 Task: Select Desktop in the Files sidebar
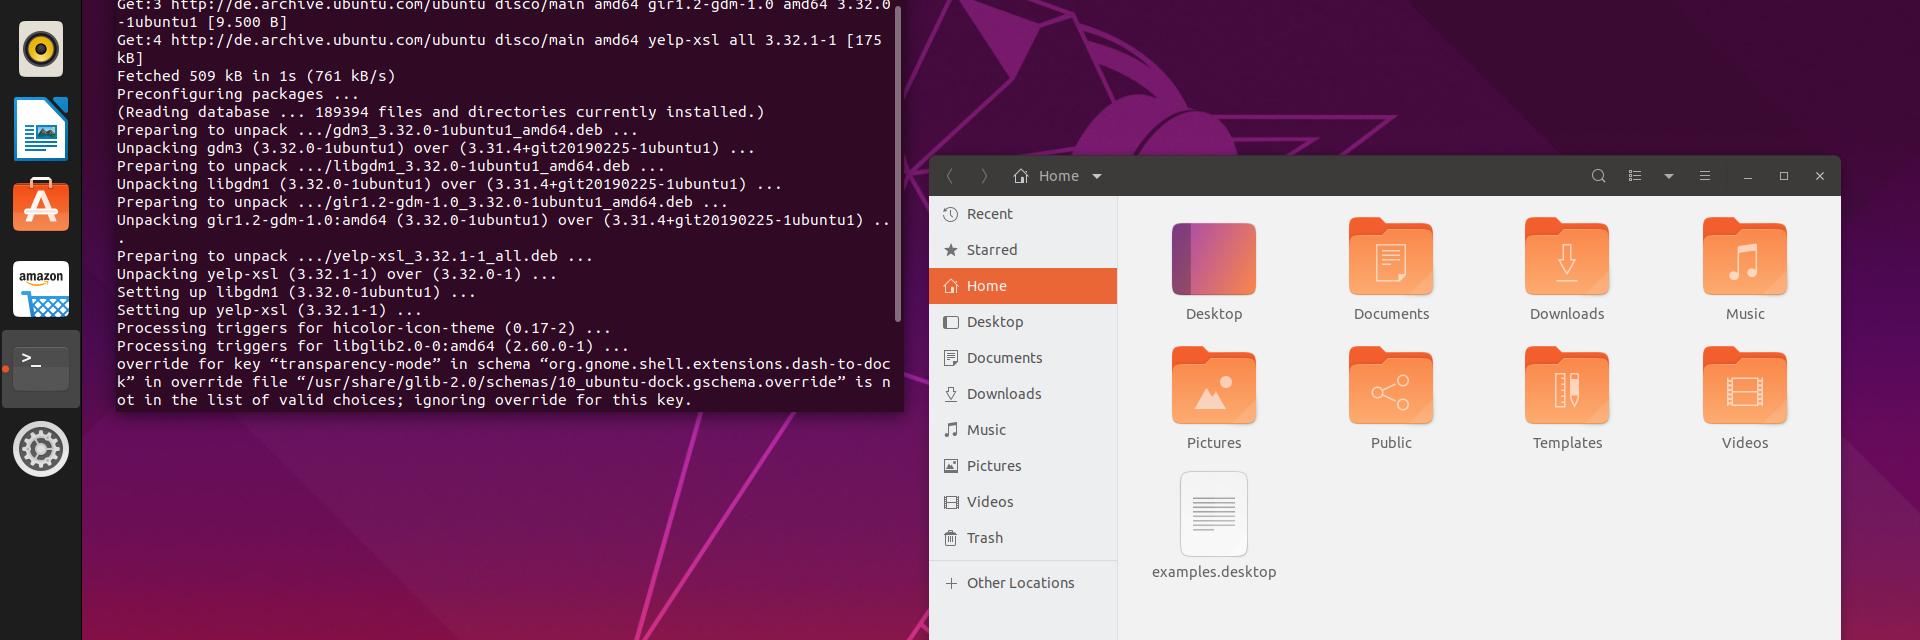pyautogui.click(x=1023, y=322)
